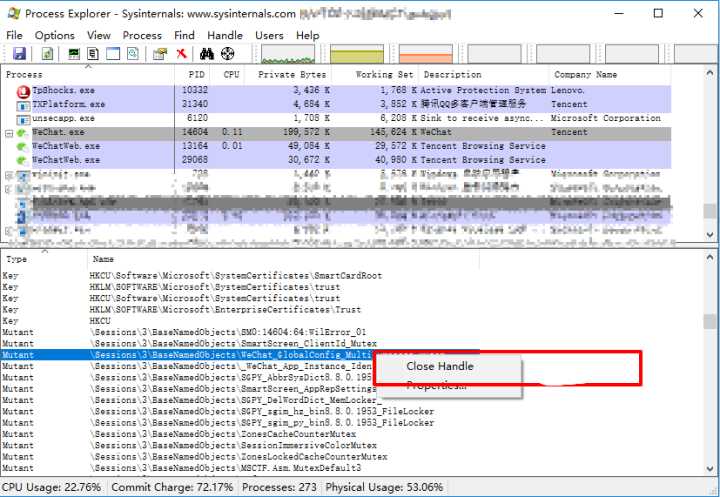Collapse the WeChat.exe process tree
720x497 pixels.
pos(9,133)
